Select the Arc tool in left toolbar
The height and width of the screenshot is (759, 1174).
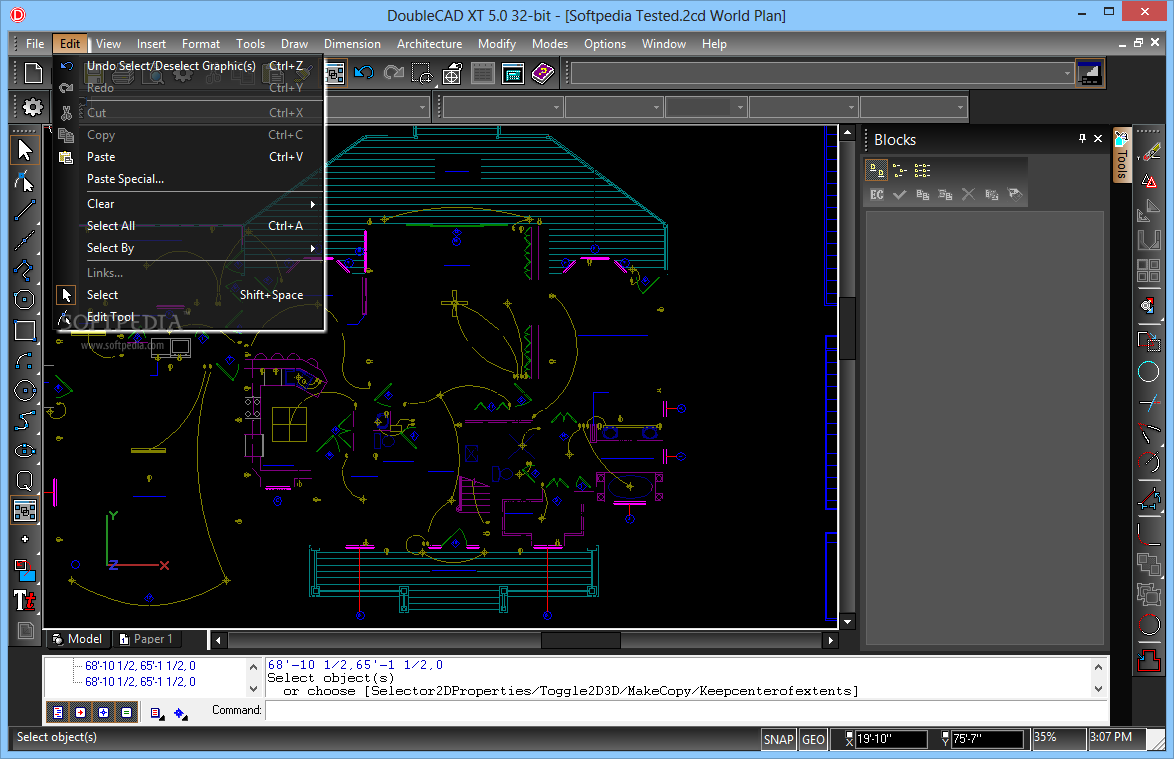(x=25, y=361)
